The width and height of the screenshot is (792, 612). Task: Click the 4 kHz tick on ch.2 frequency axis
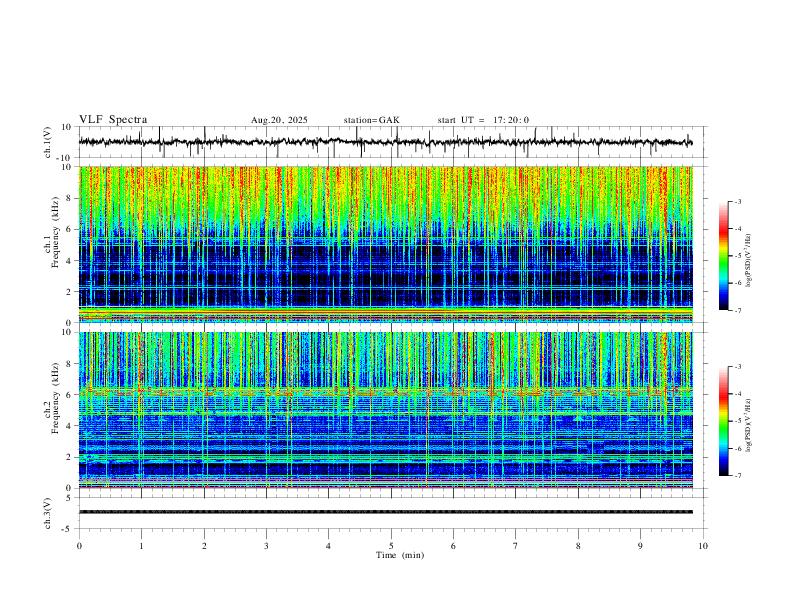[69, 426]
